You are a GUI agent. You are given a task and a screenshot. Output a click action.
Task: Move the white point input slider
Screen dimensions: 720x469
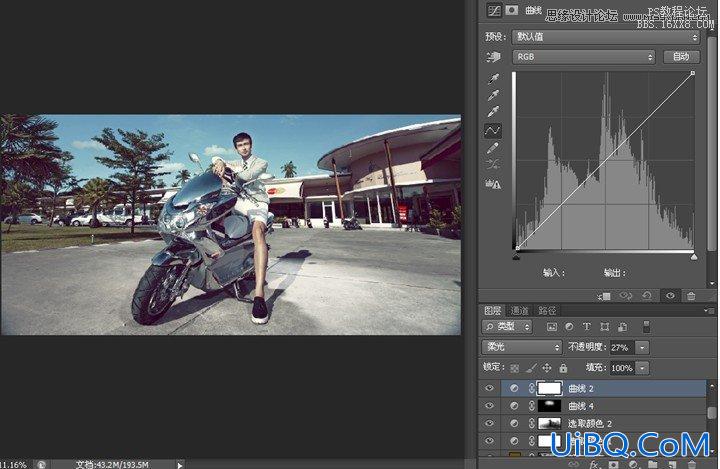(694, 256)
